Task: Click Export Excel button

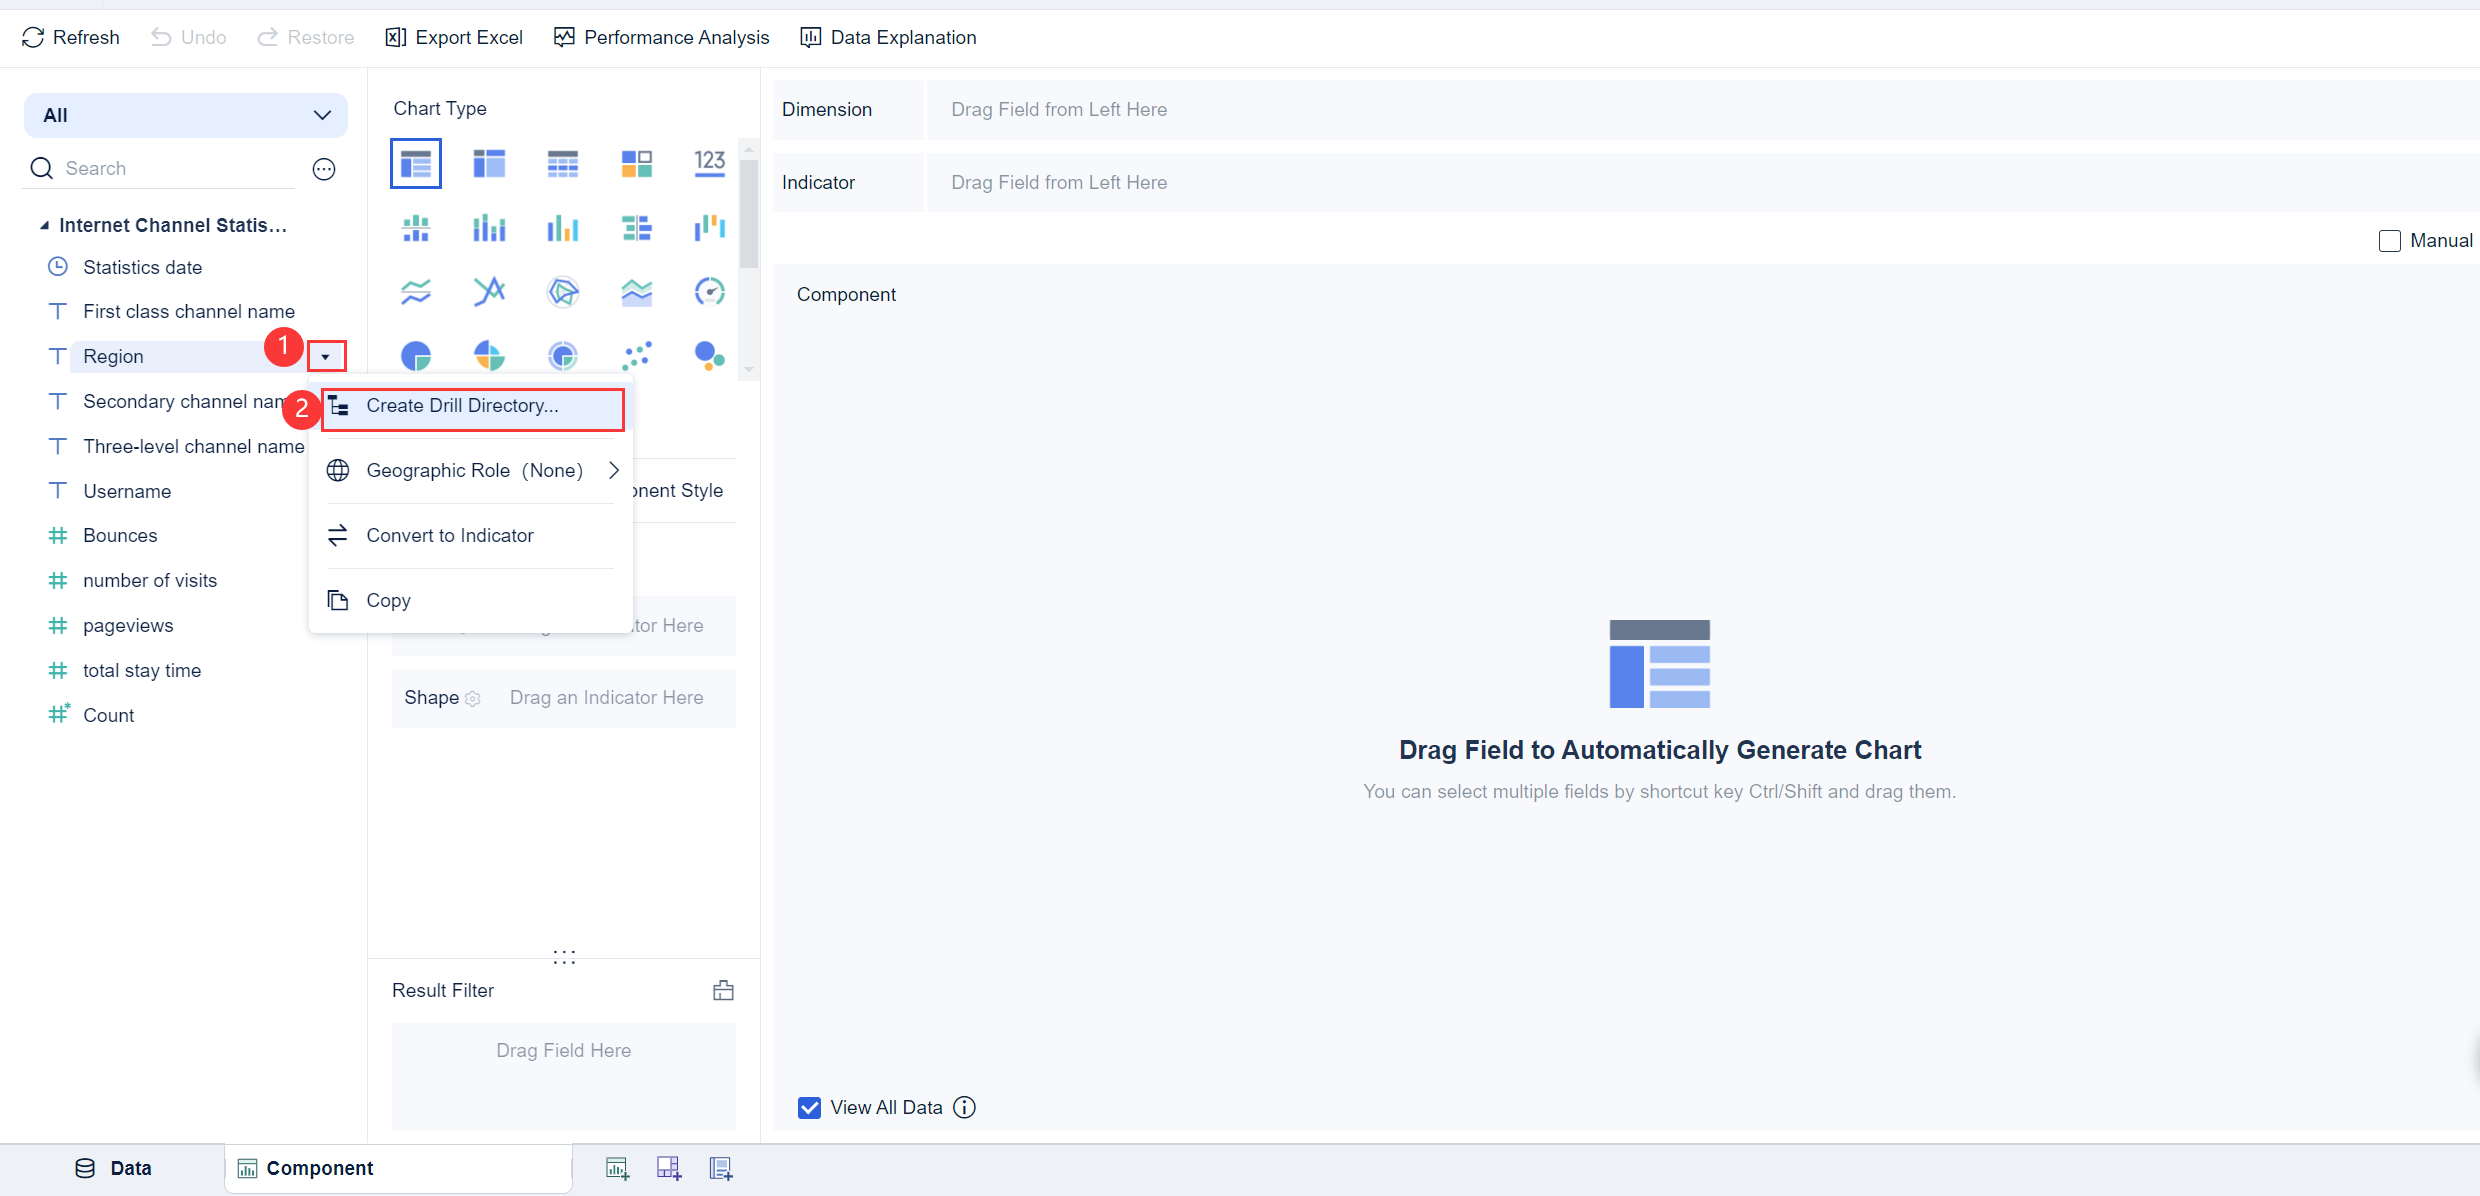Action: pyautogui.click(x=454, y=37)
